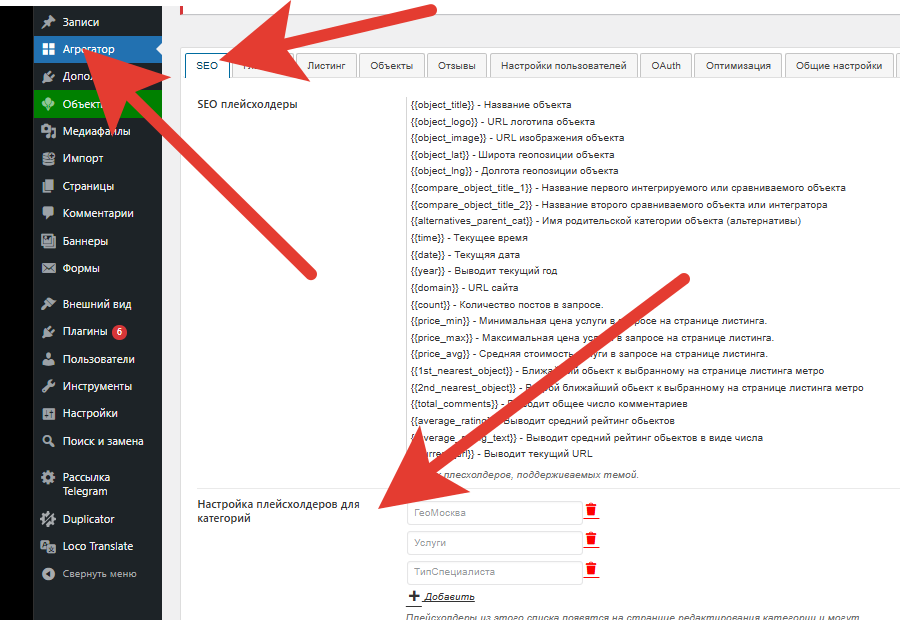Viewport: 900px width, 620px height.
Task: Click the ГеоМосква placeholder input field
Action: pyautogui.click(x=494, y=513)
